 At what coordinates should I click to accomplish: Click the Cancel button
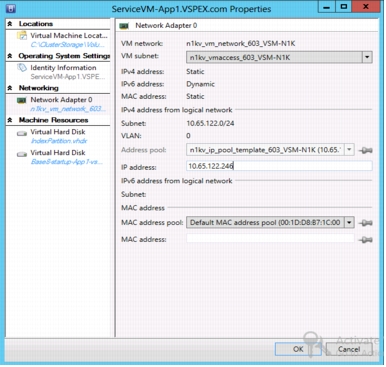(x=349, y=349)
